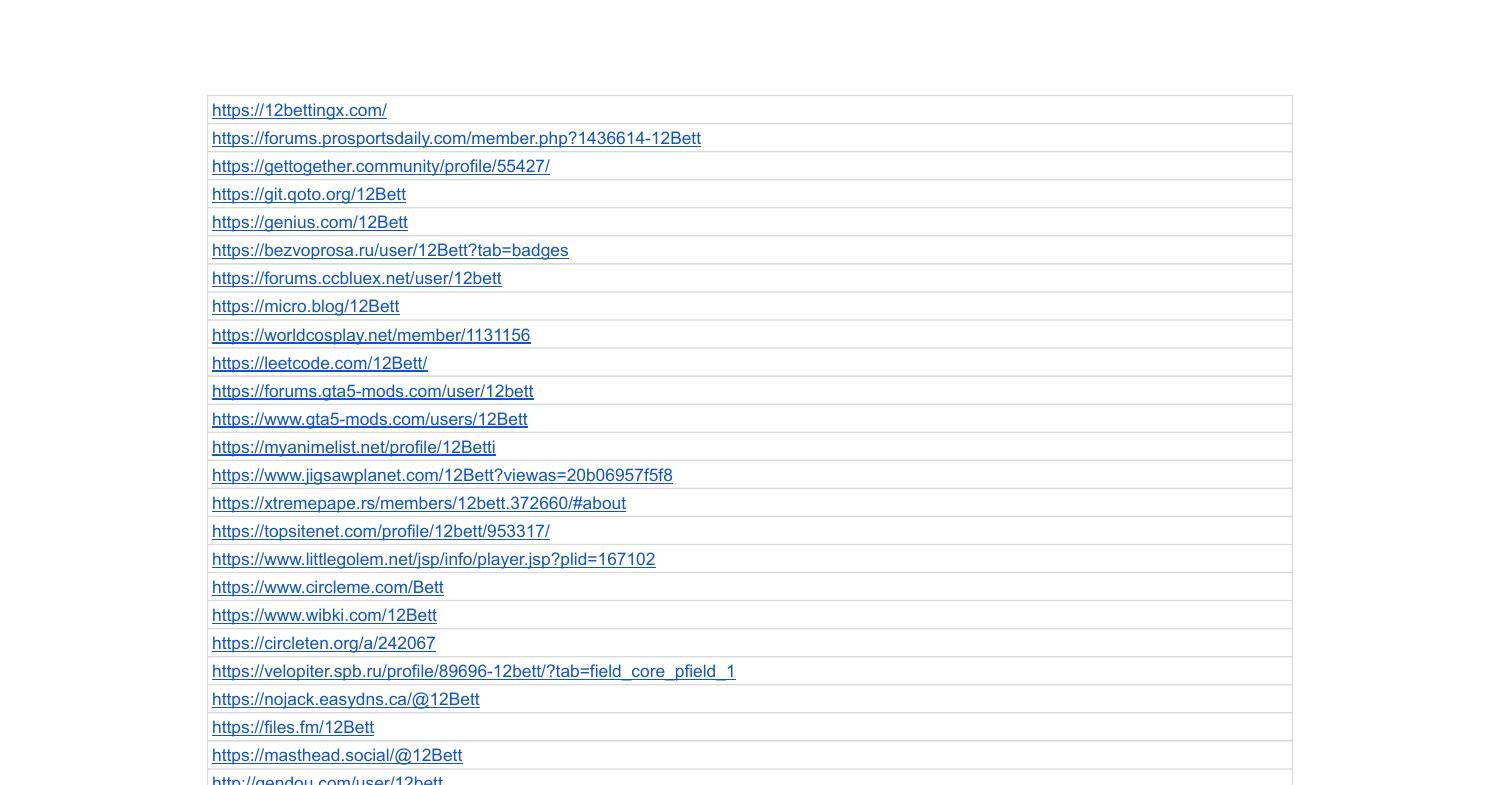Open the masthead.social/@12Bett link
Image resolution: width=1500 pixels, height=785 pixels.
pos(337,755)
